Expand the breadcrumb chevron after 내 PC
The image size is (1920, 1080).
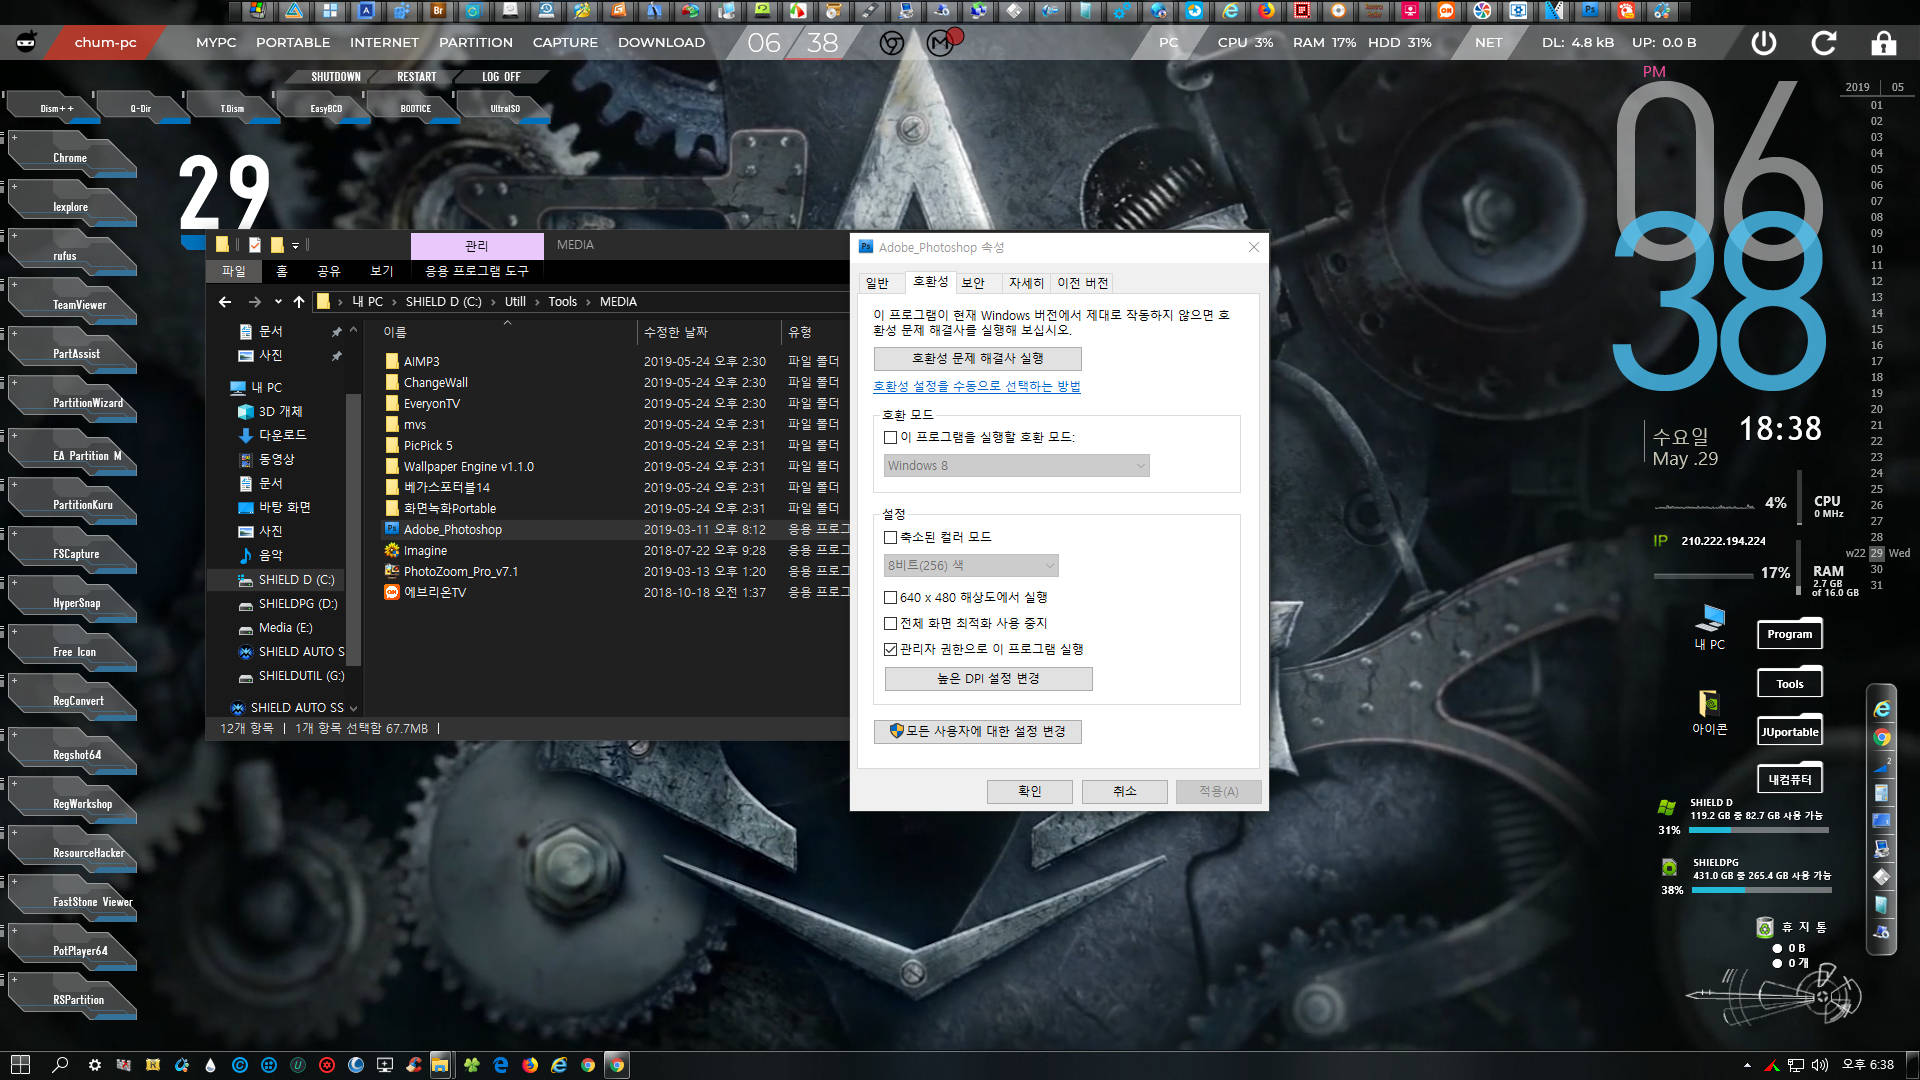[x=394, y=302]
